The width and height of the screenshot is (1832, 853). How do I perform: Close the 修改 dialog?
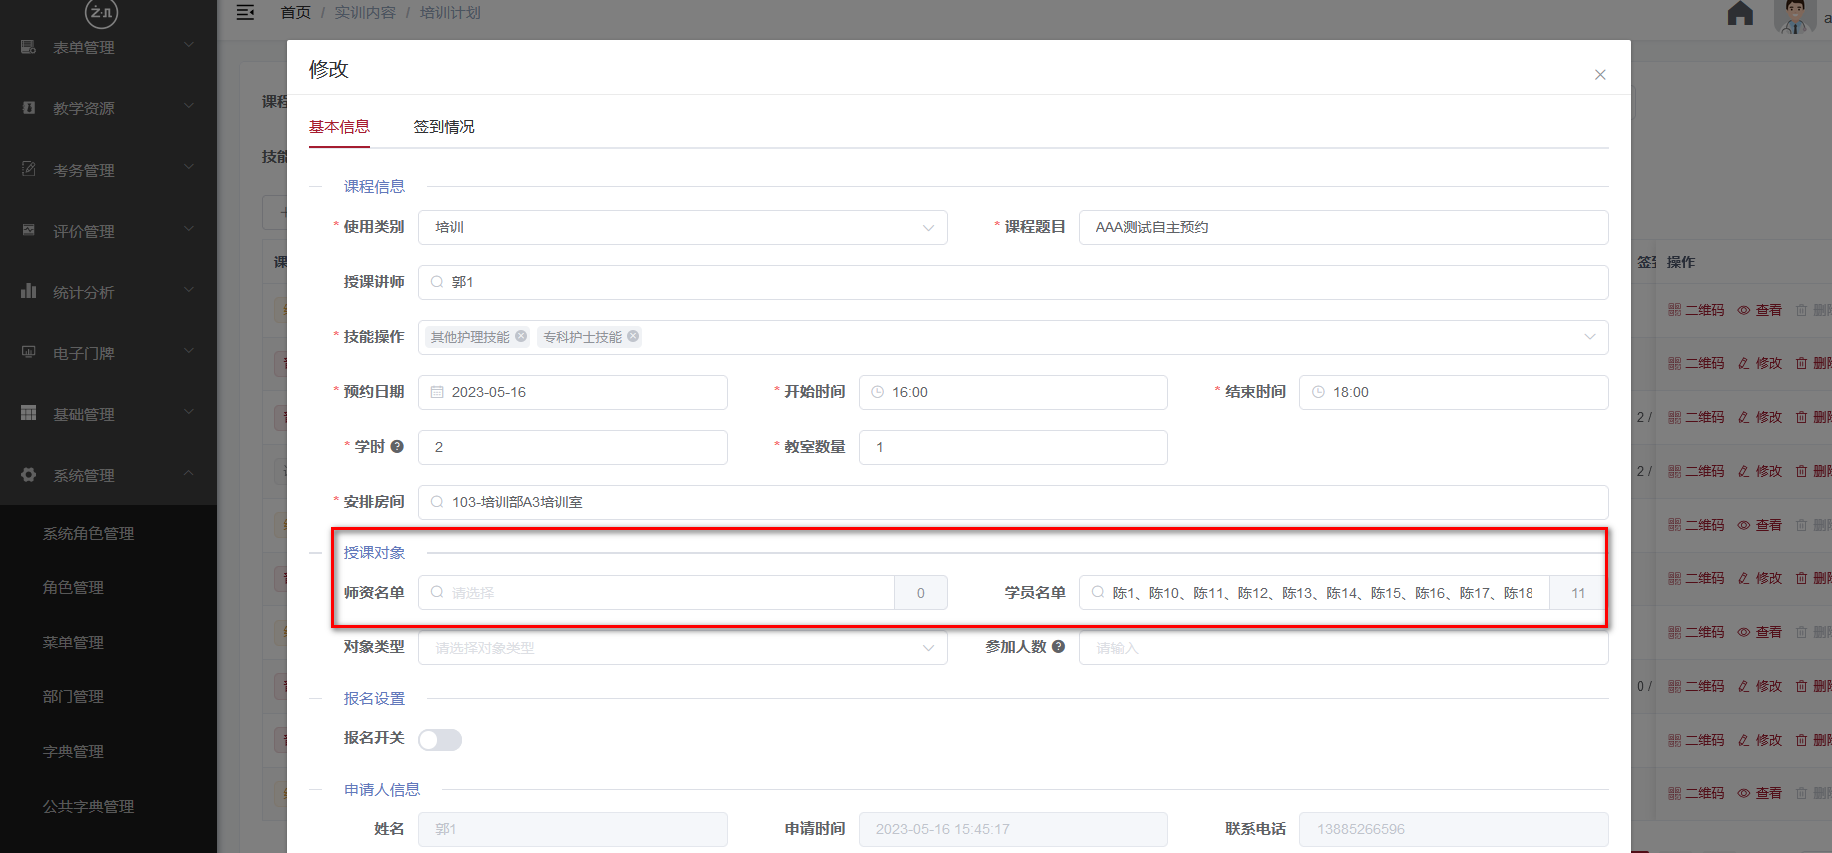point(1600,75)
